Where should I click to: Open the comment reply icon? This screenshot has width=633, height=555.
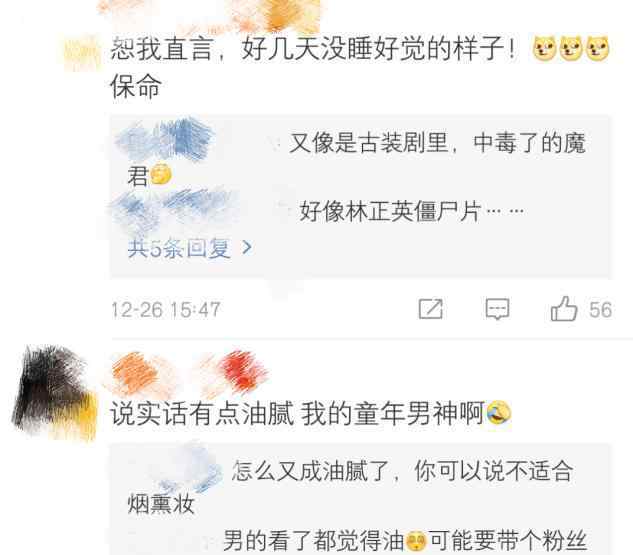click(x=497, y=309)
